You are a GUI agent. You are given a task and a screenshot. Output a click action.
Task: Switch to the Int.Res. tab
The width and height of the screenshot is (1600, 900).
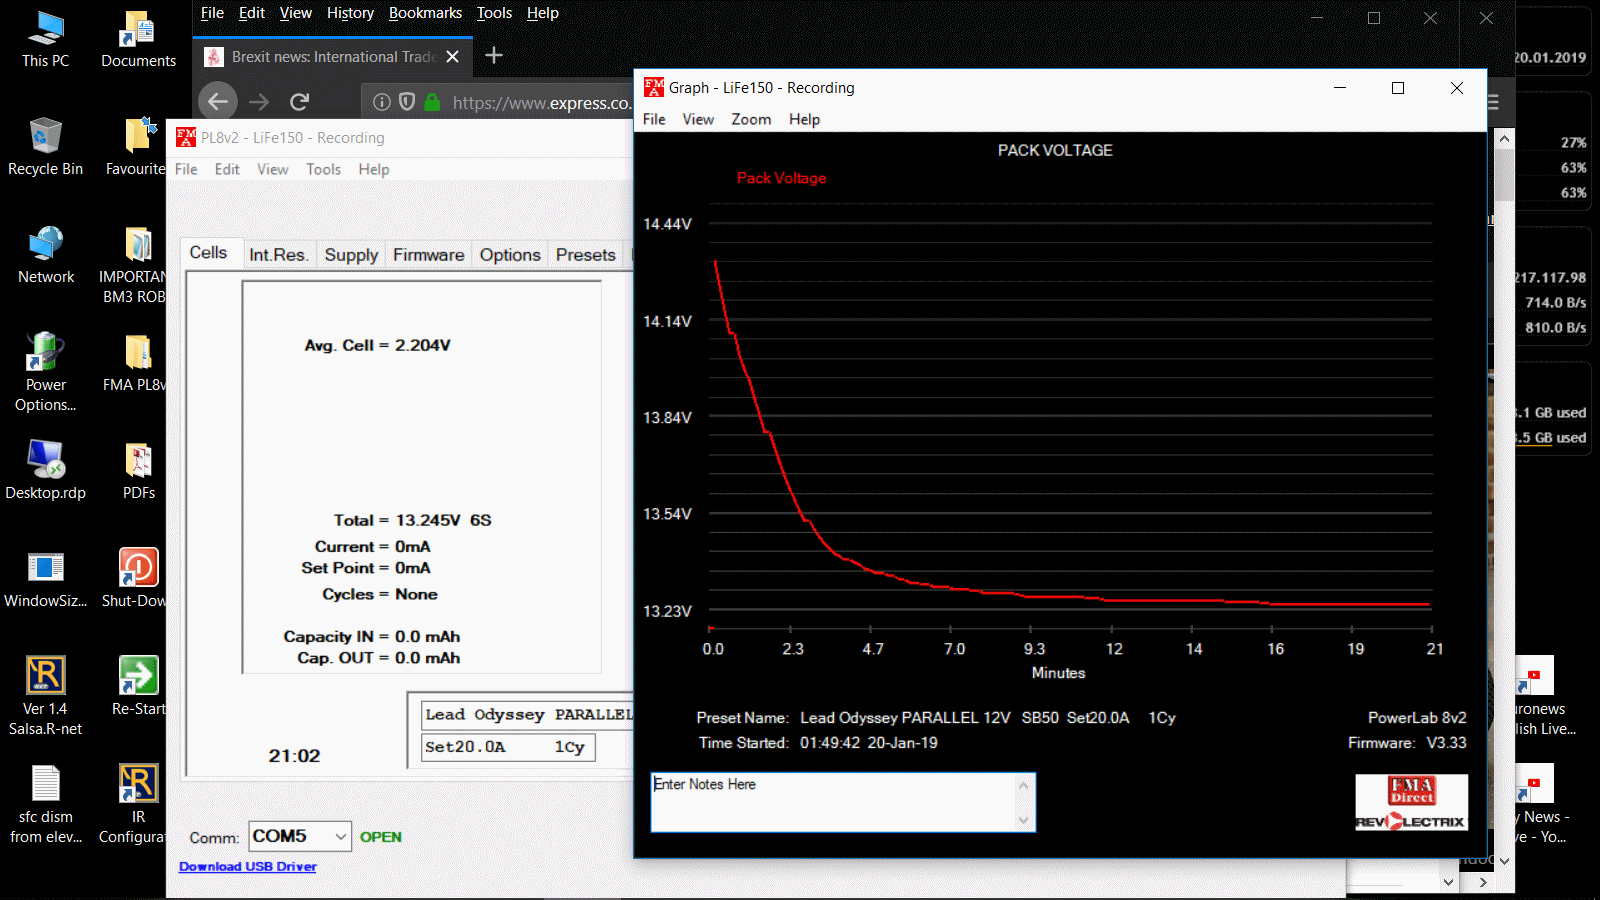click(x=278, y=255)
